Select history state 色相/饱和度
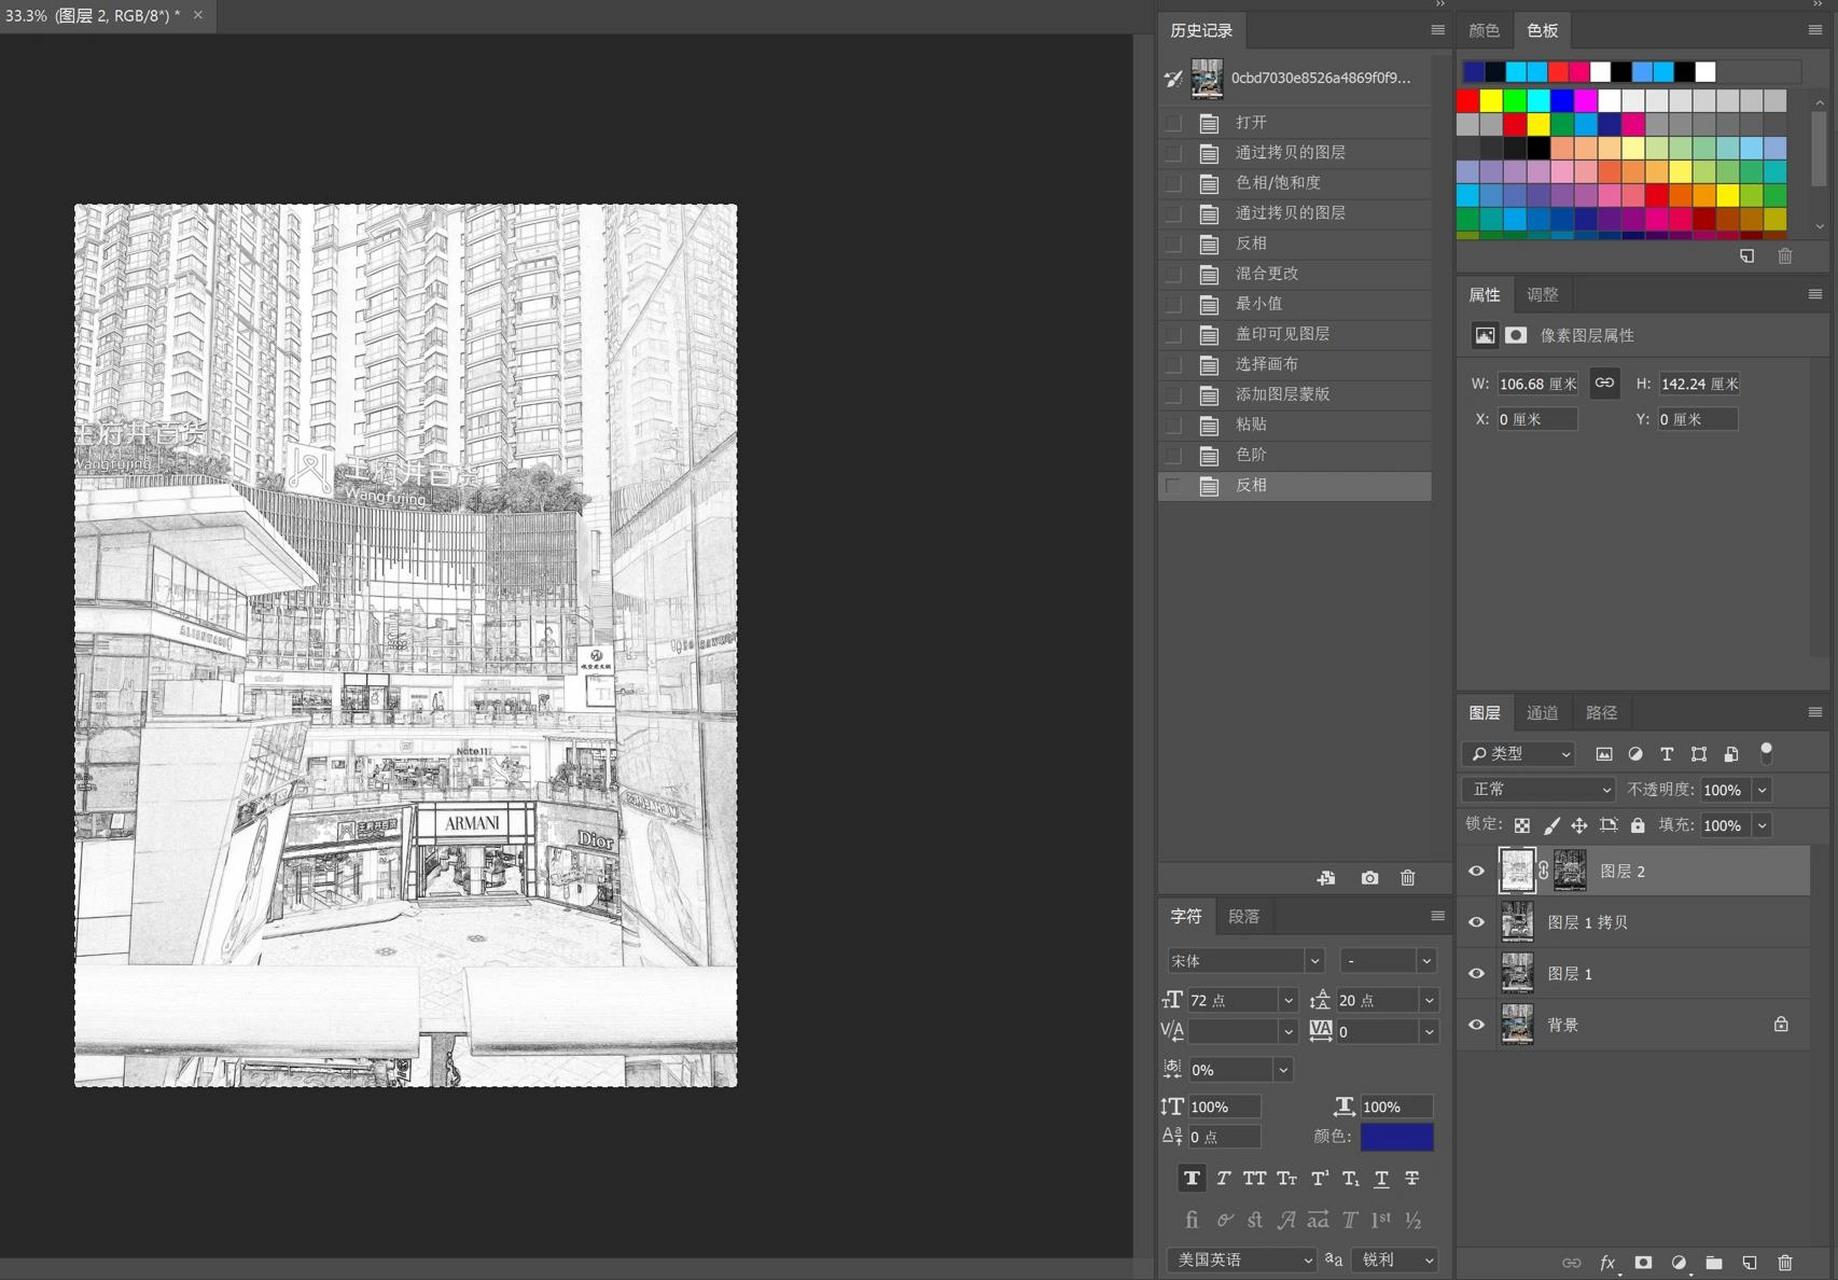 [x=1295, y=183]
